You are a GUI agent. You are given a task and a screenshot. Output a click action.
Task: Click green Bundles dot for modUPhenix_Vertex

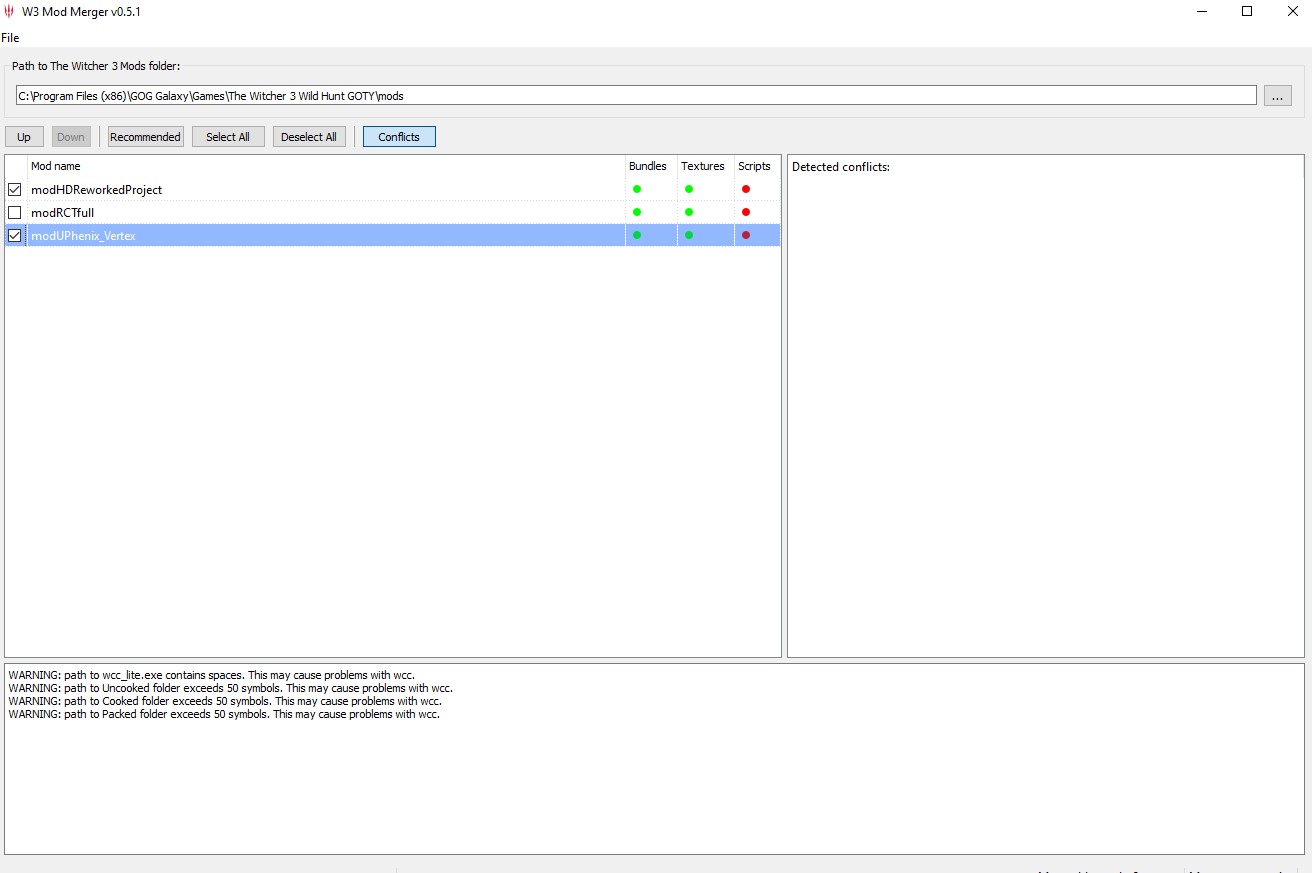(637, 235)
